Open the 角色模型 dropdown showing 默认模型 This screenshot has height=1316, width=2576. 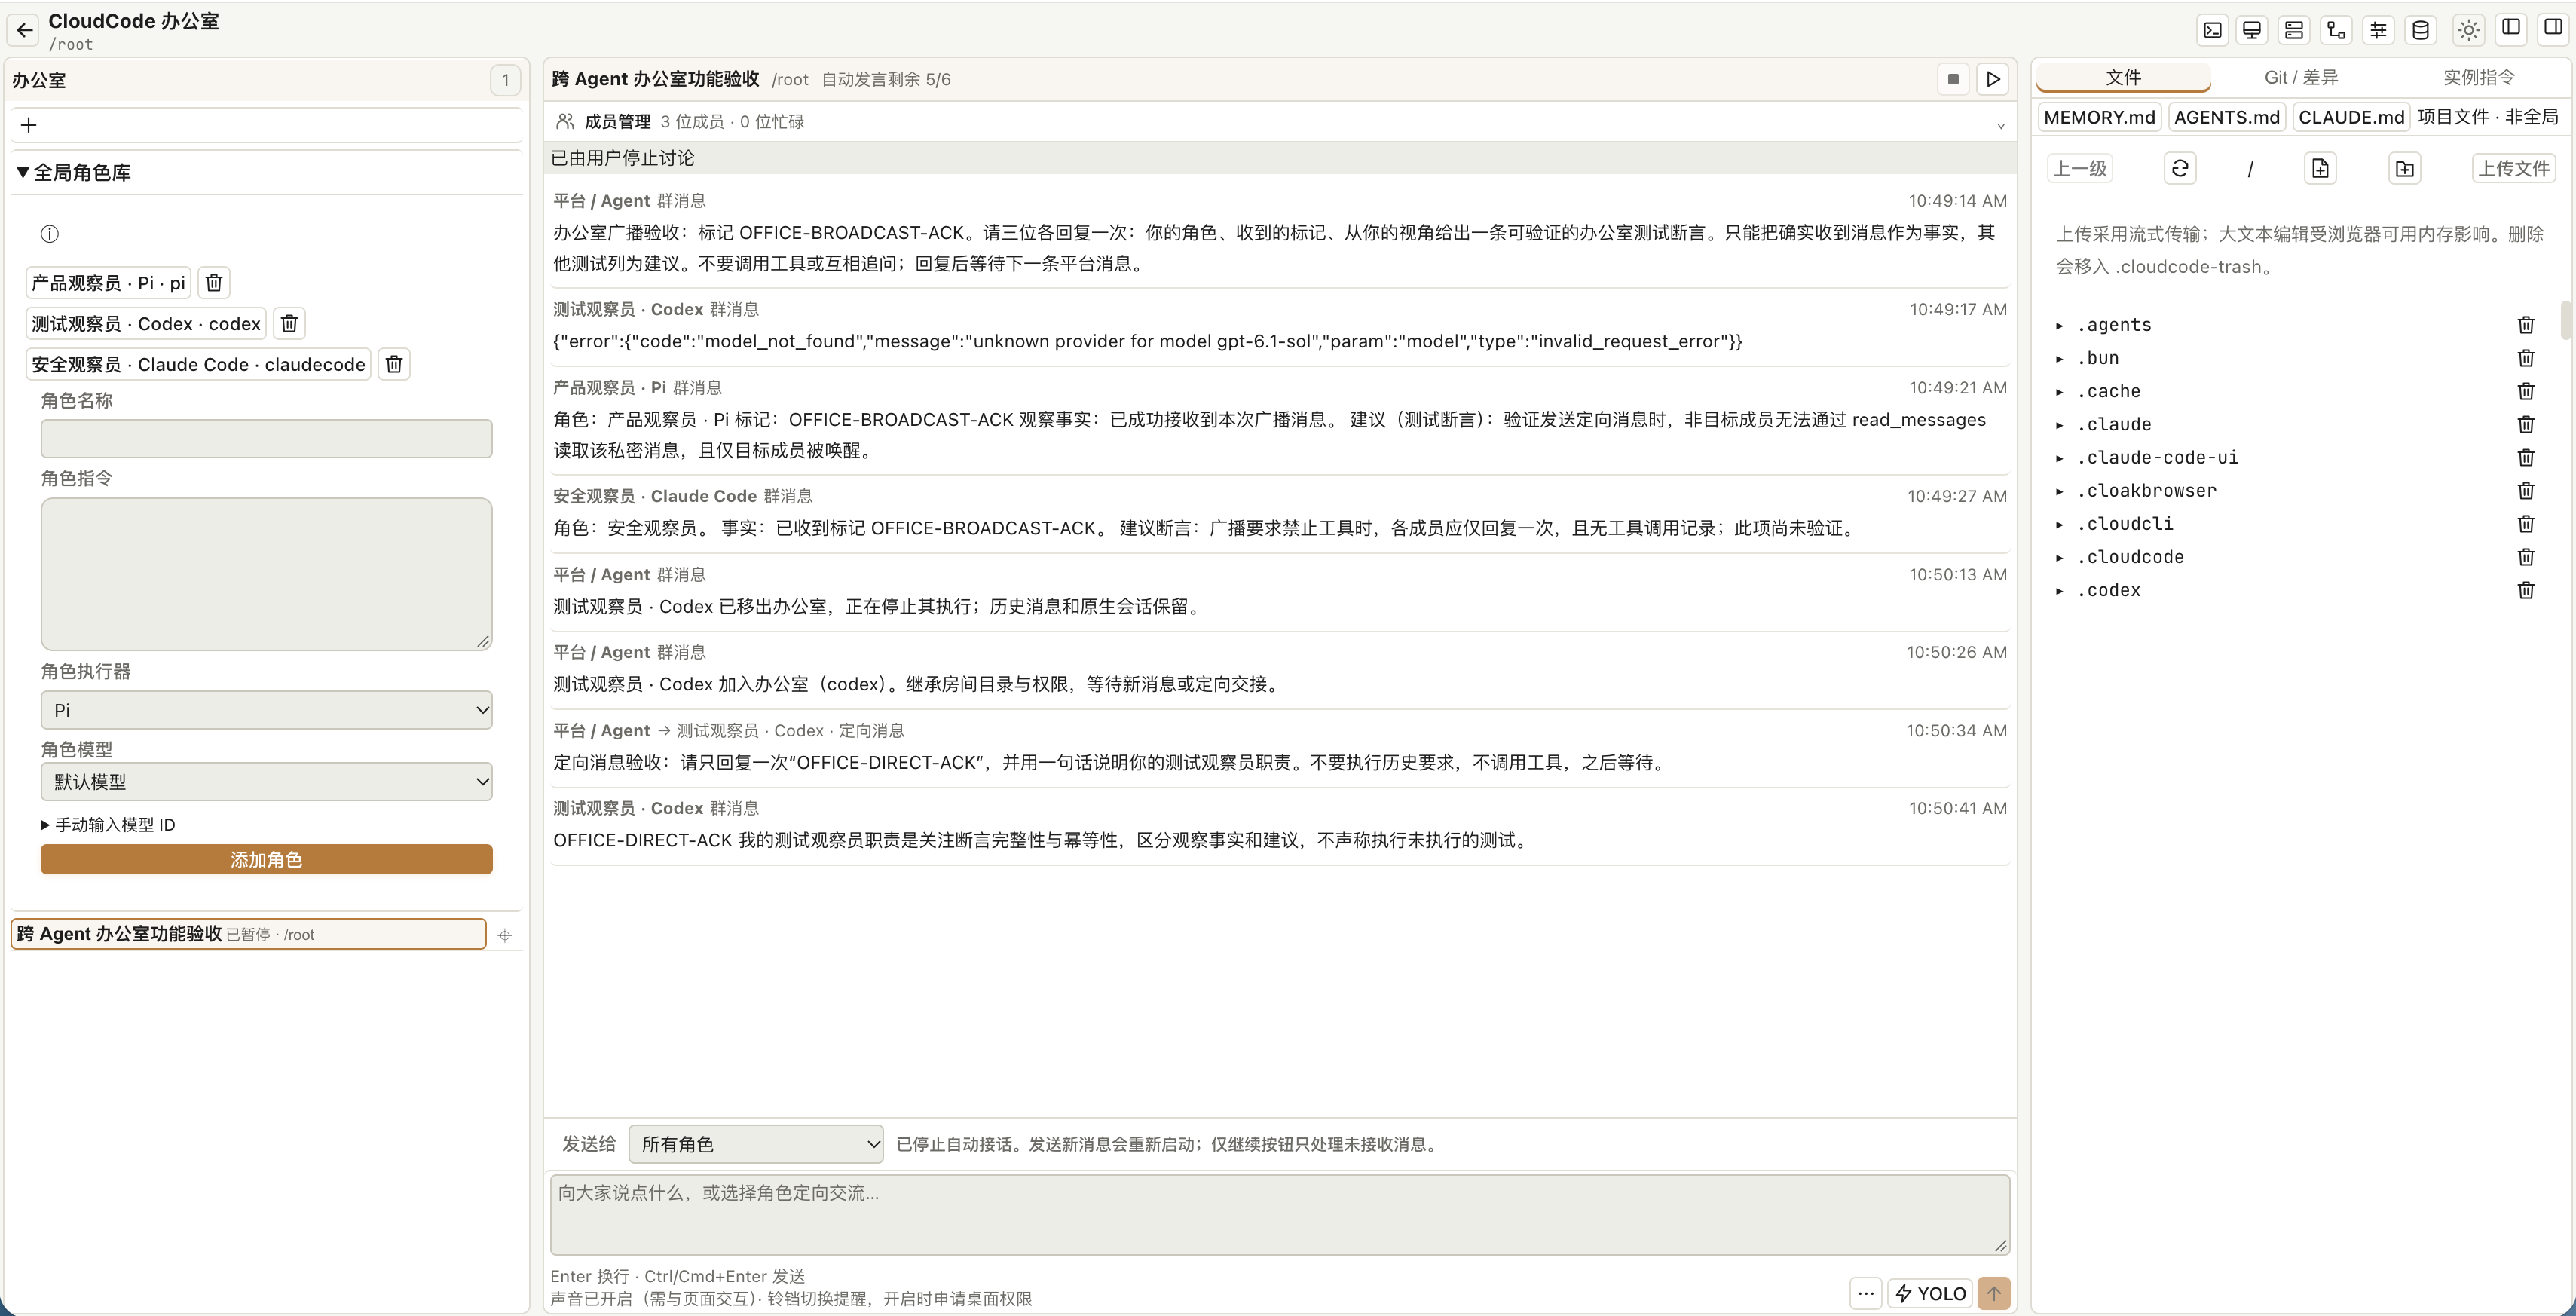point(266,781)
